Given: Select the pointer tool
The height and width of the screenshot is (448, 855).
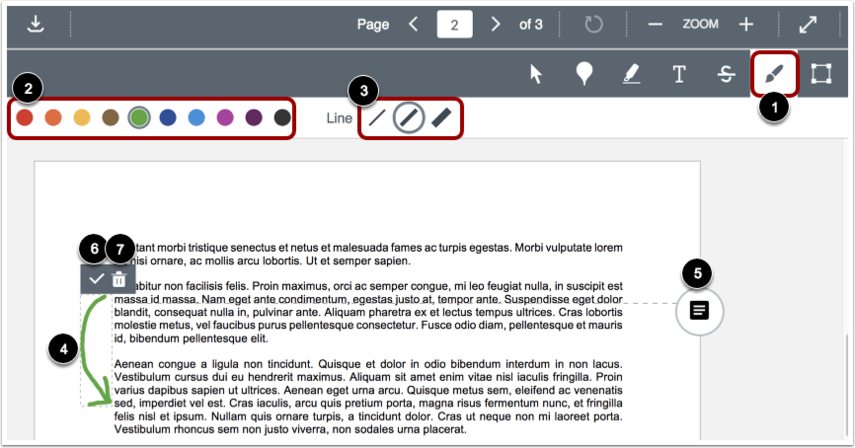Looking at the screenshot, I should [x=536, y=74].
